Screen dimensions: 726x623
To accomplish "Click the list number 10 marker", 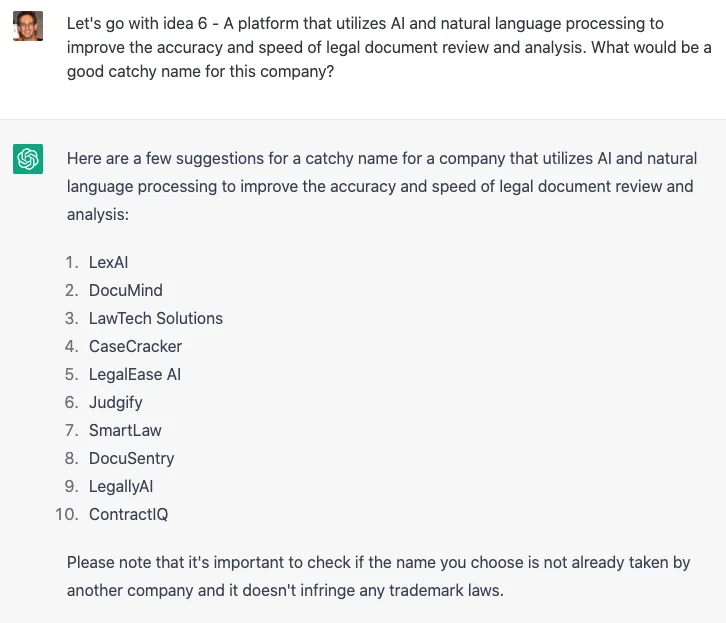I will (x=68, y=514).
